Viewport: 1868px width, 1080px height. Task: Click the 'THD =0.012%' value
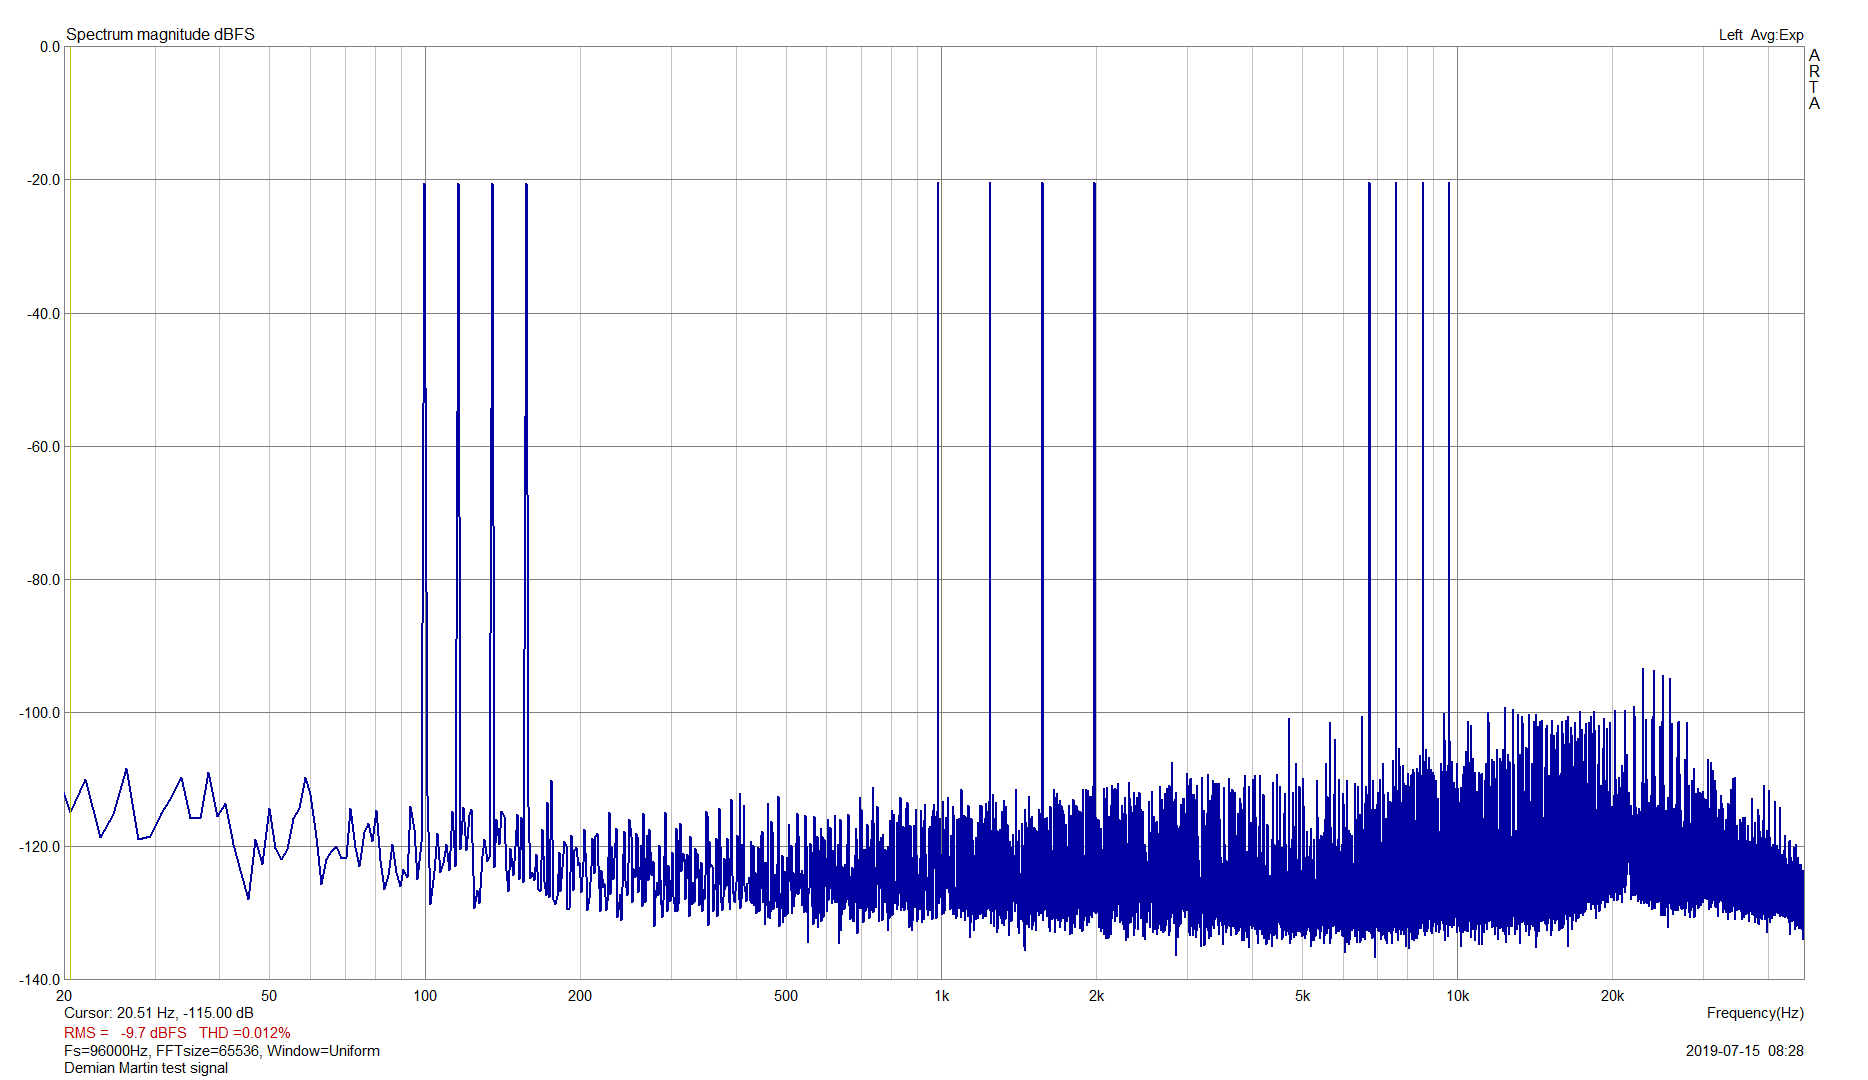[x=245, y=1032]
